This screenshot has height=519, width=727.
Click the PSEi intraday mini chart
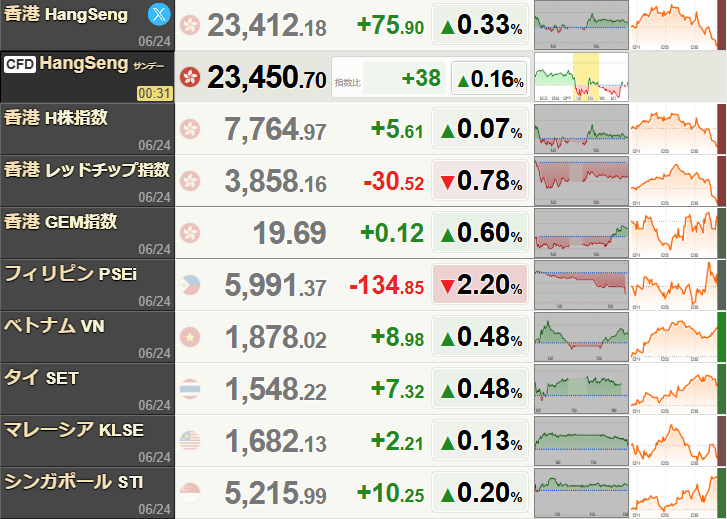point(581,285)
